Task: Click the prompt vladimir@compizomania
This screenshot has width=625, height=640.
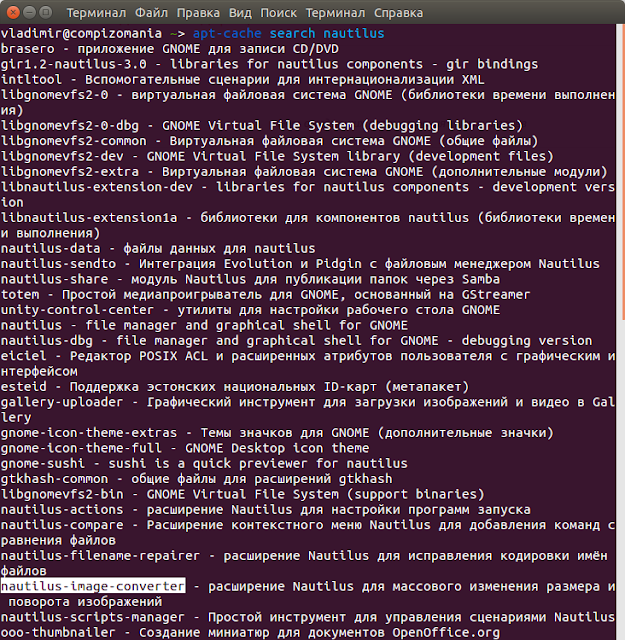Action: click(81, 33)
